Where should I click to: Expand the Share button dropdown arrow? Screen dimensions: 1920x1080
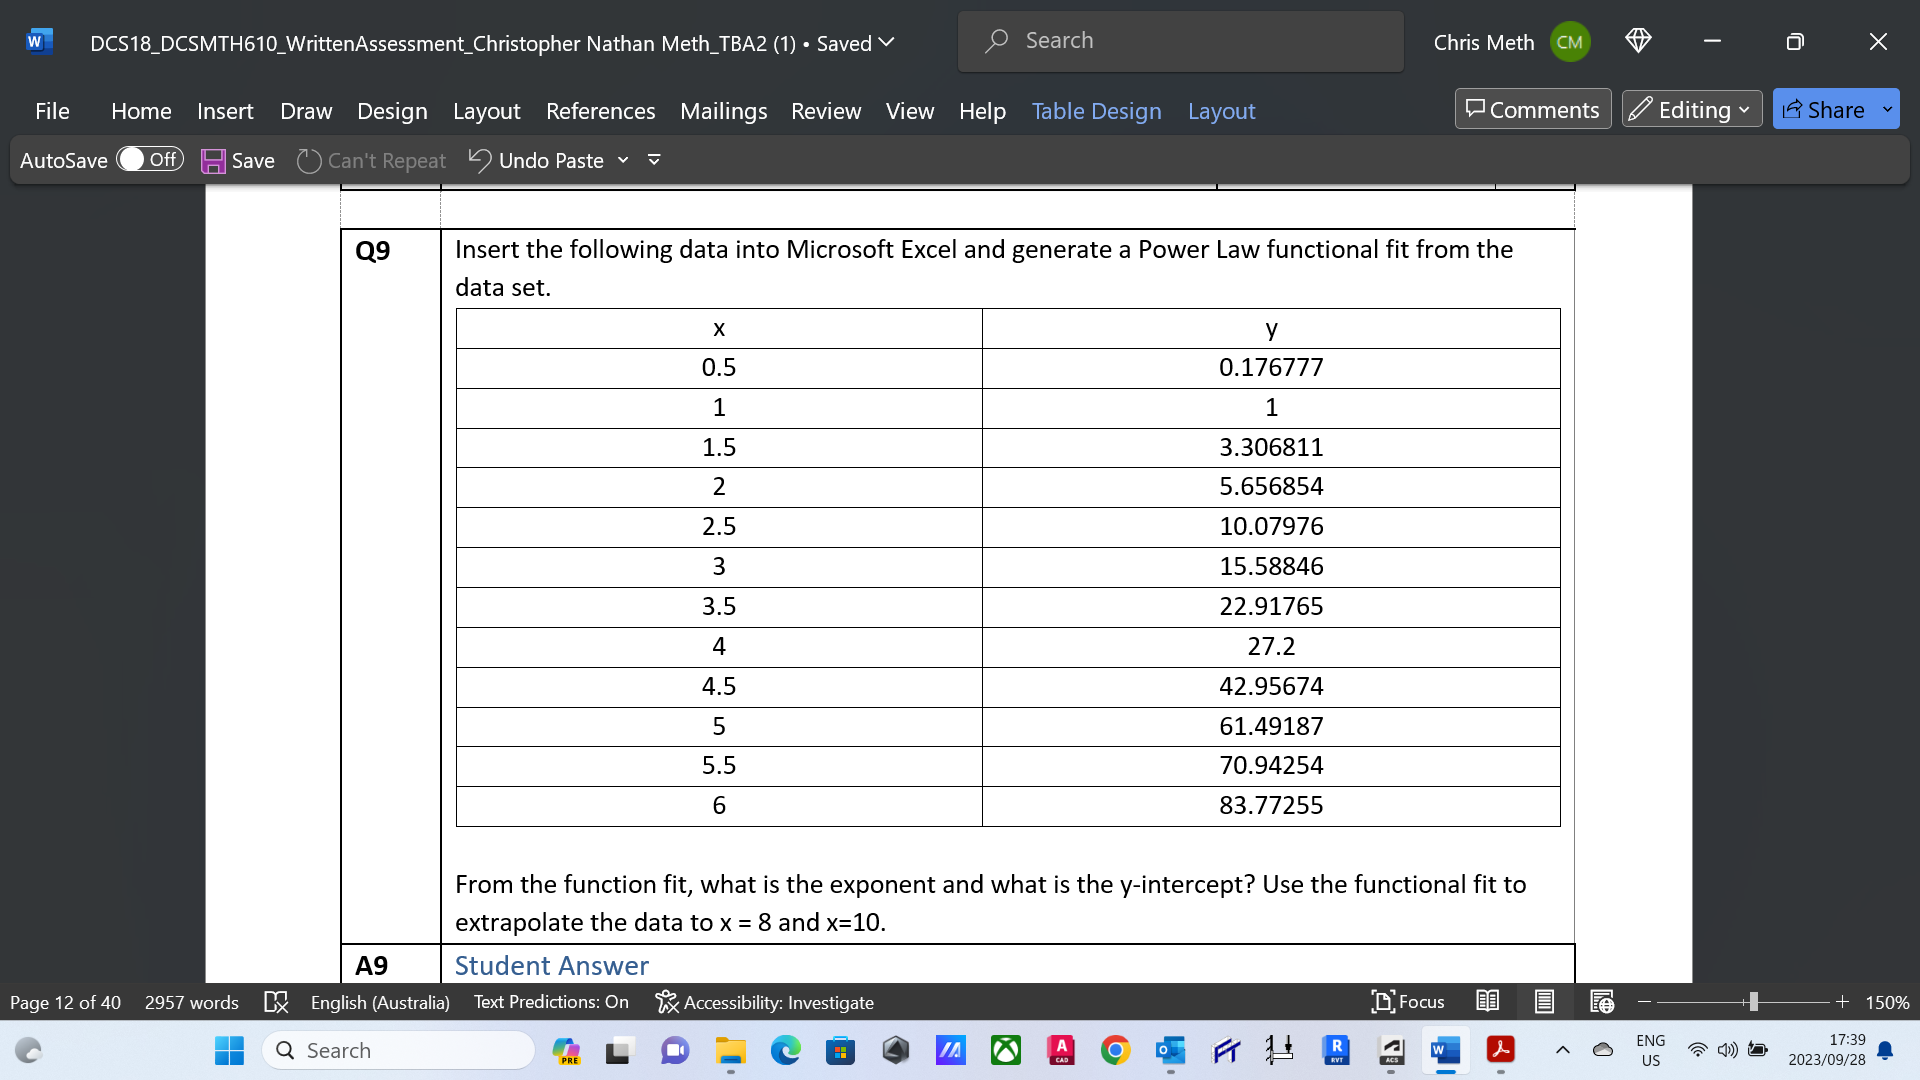point(1888,109)
